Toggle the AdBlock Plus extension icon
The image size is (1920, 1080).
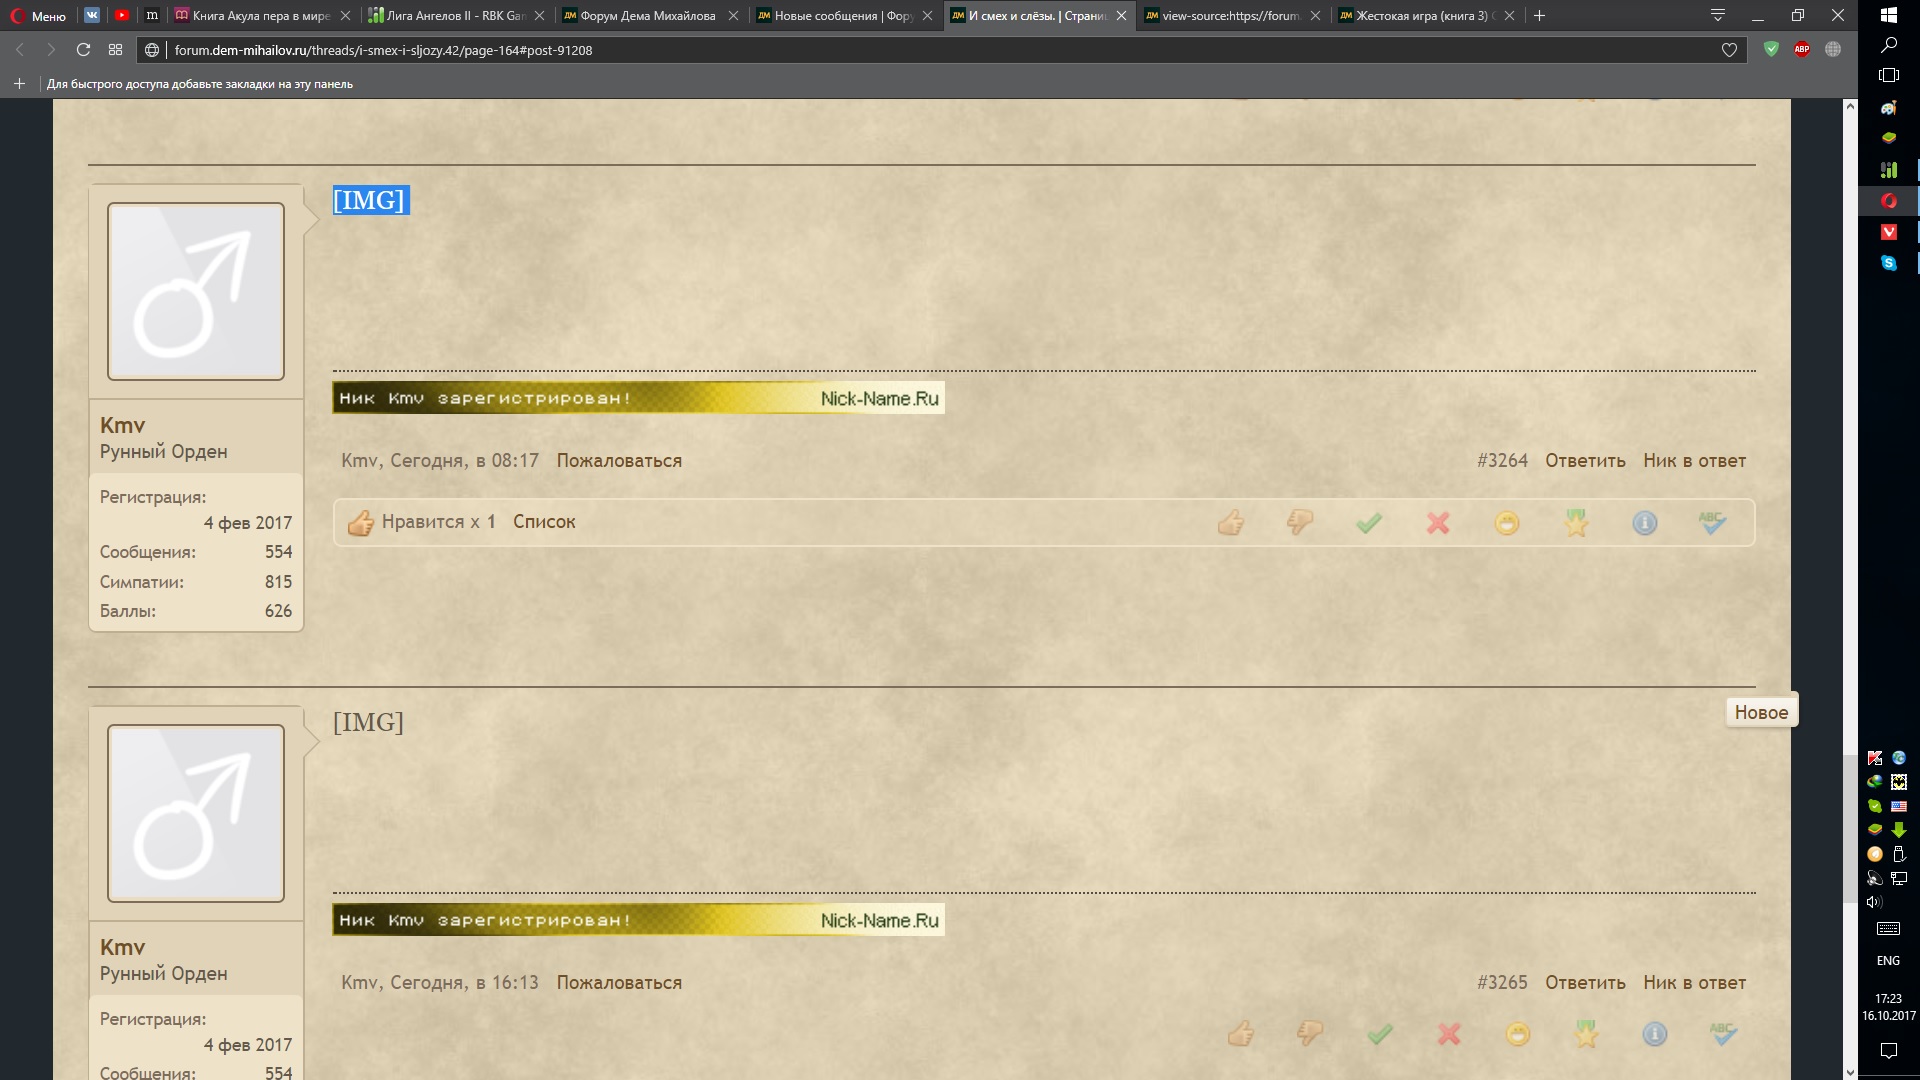(x=1802, y=49)
